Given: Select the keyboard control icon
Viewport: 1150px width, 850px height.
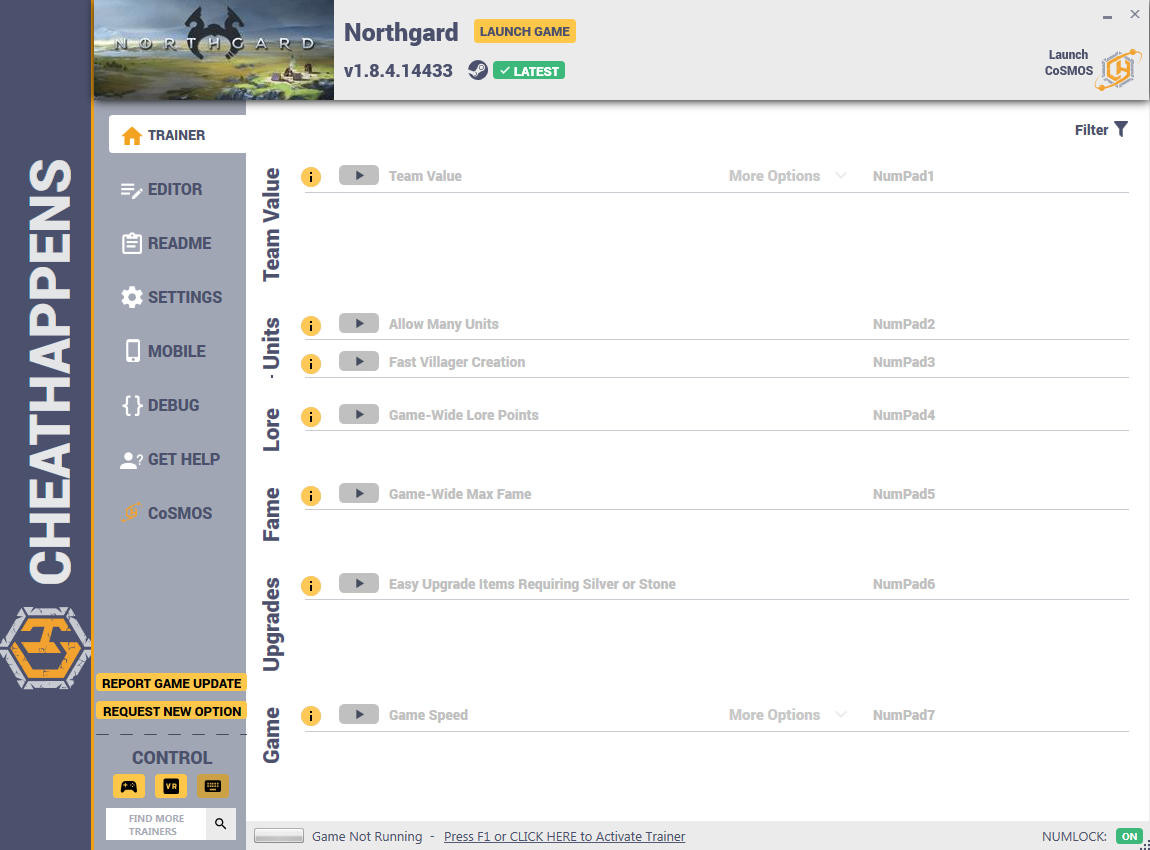Looking at the screenshot, I should pos(213,786).
